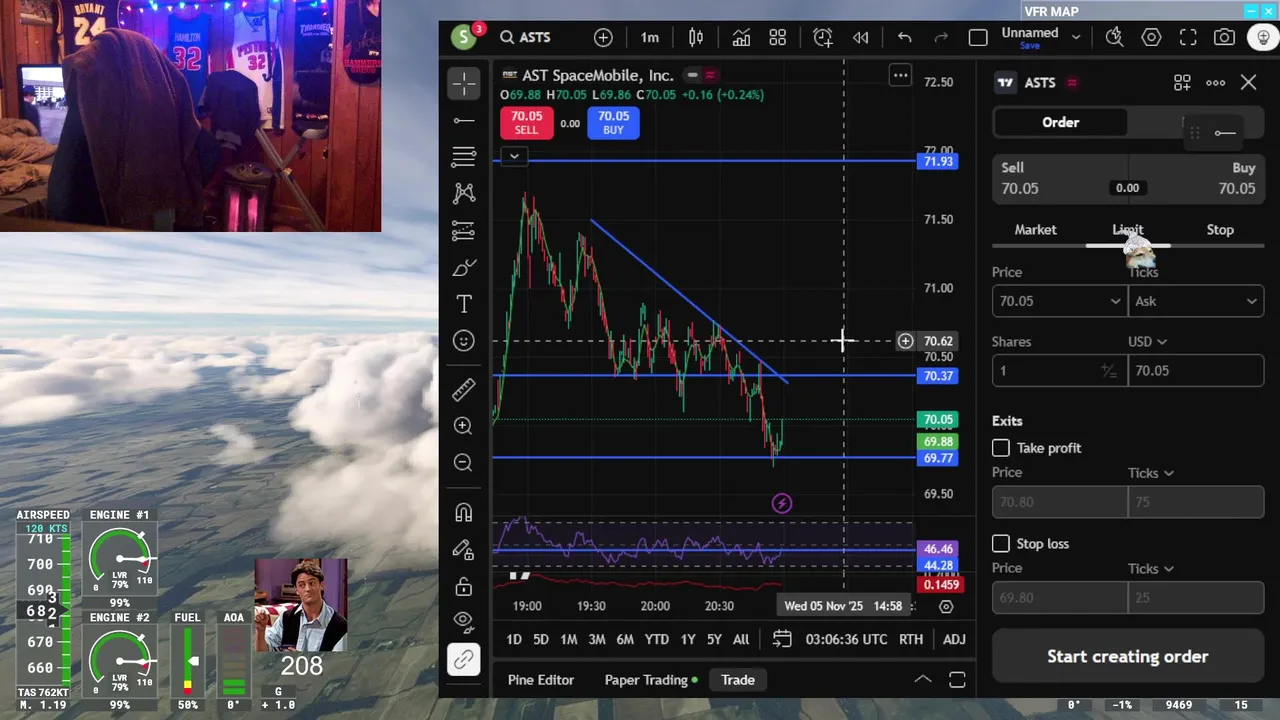Select the All time range
This screenshot has width=1280, height=720.
(741, 639)
